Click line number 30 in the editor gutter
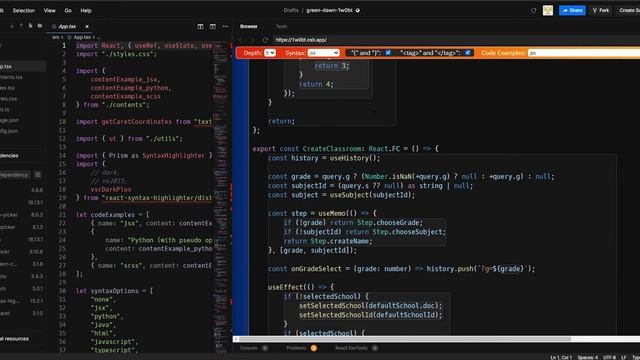This screenshot has width=640, height=360. point(62,291)
